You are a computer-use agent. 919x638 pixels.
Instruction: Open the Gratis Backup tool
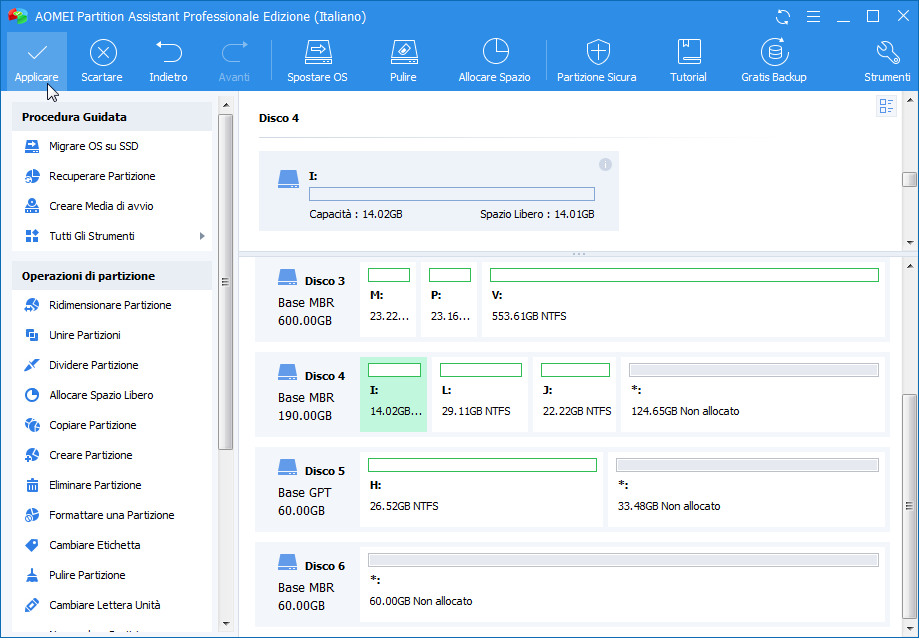[x=773, y=61]
